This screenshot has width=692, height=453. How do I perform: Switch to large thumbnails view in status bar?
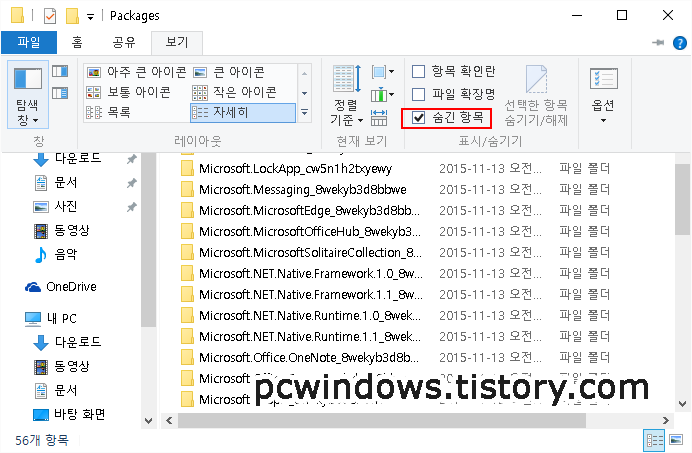(x=676, y=440)
